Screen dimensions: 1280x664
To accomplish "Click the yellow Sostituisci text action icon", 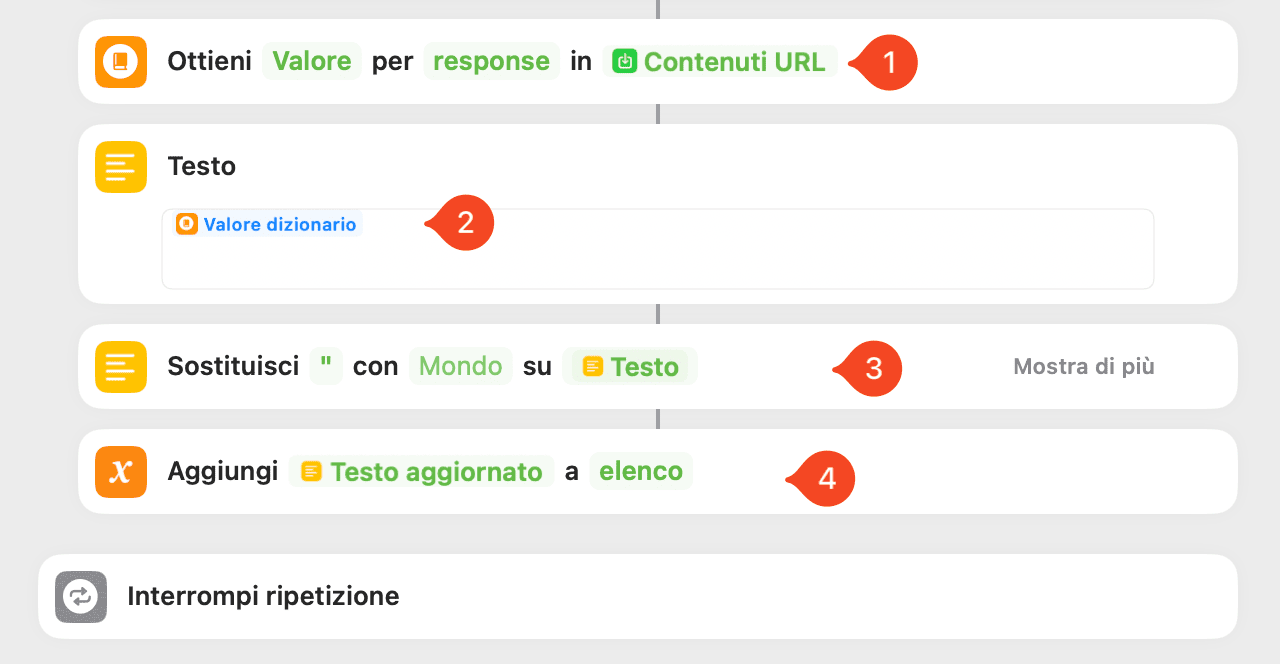I will (x=121, y=367).
